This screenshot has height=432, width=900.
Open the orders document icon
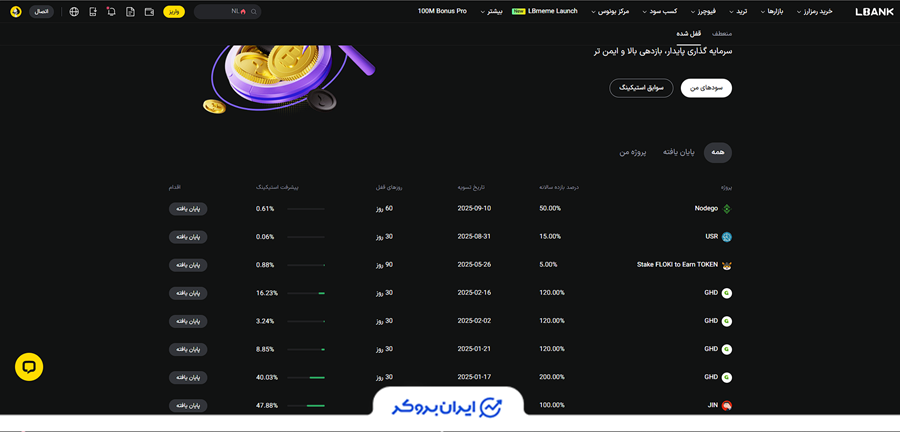(x=130, y=12)
